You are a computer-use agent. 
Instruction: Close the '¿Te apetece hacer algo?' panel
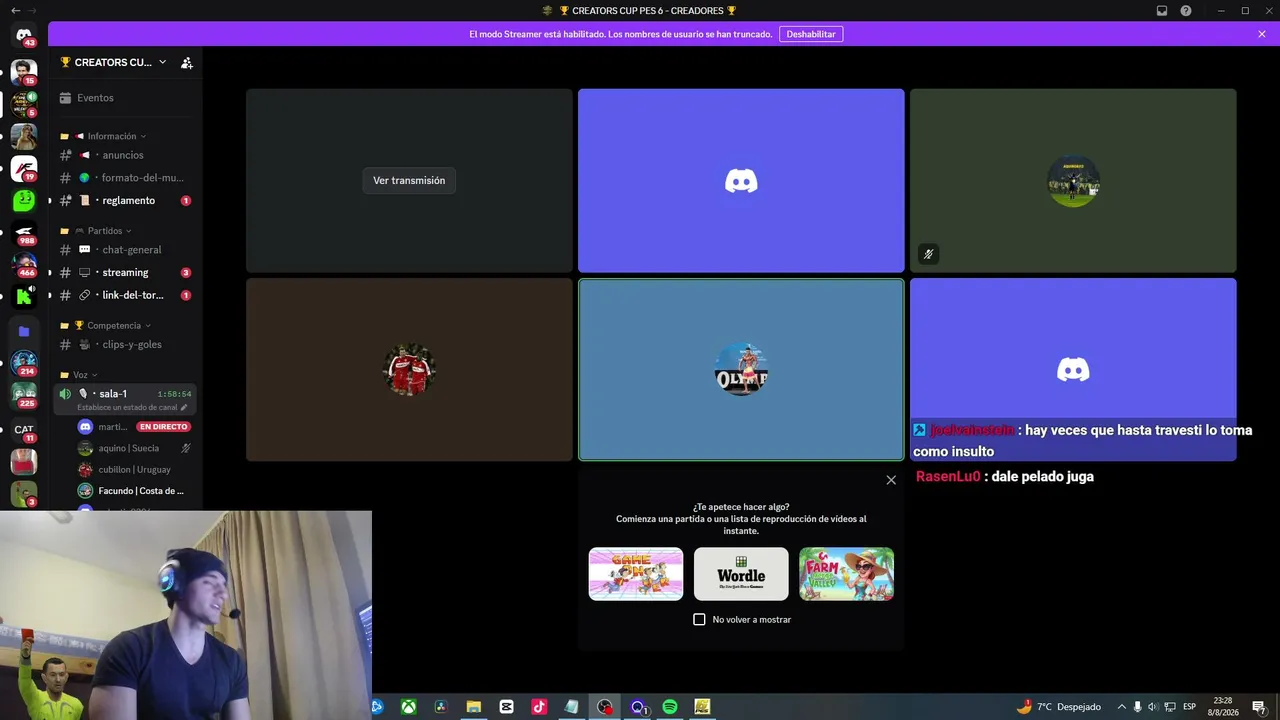[891, 480]
